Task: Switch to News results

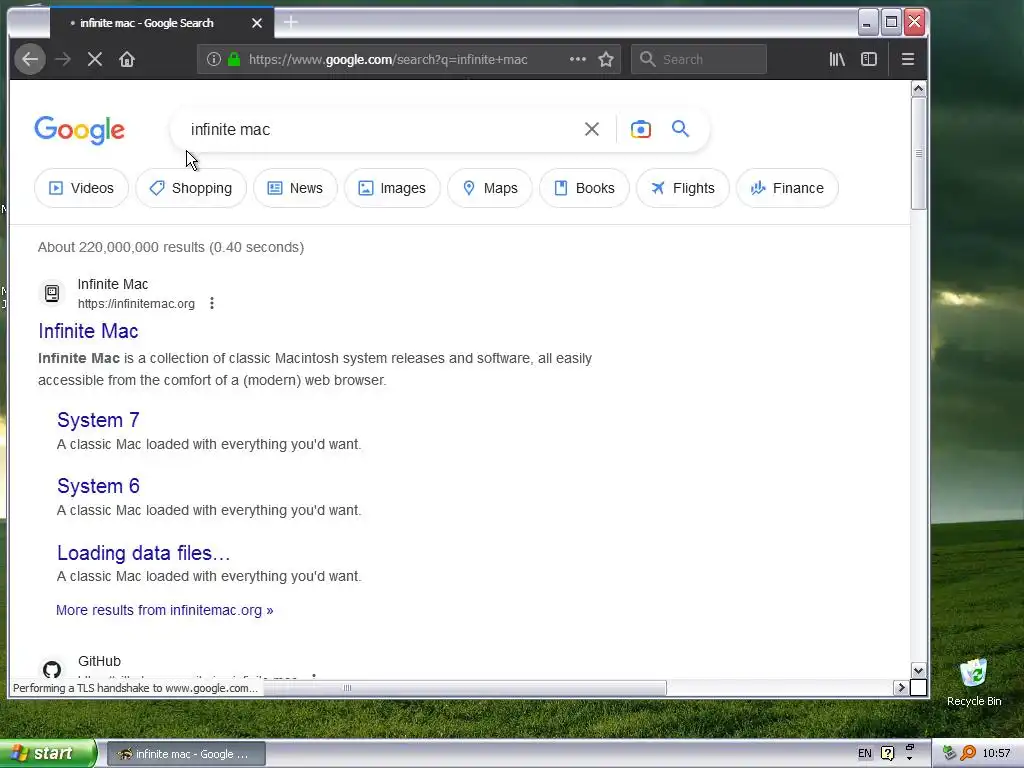Action: [295, 188]
